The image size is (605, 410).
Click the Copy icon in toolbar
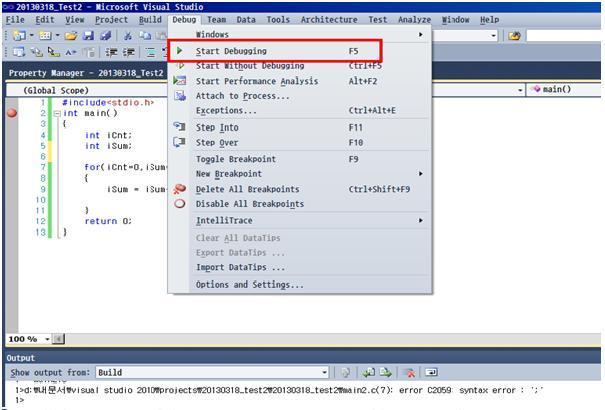(x=145, y=36)
